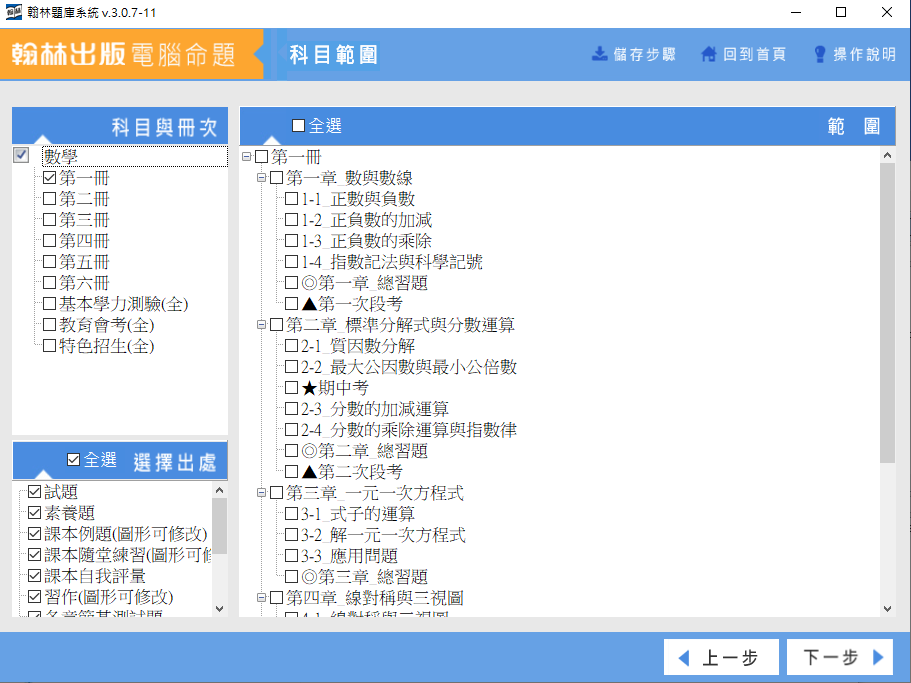Check the ▲第二次段考 checkbox

[291, 471]
